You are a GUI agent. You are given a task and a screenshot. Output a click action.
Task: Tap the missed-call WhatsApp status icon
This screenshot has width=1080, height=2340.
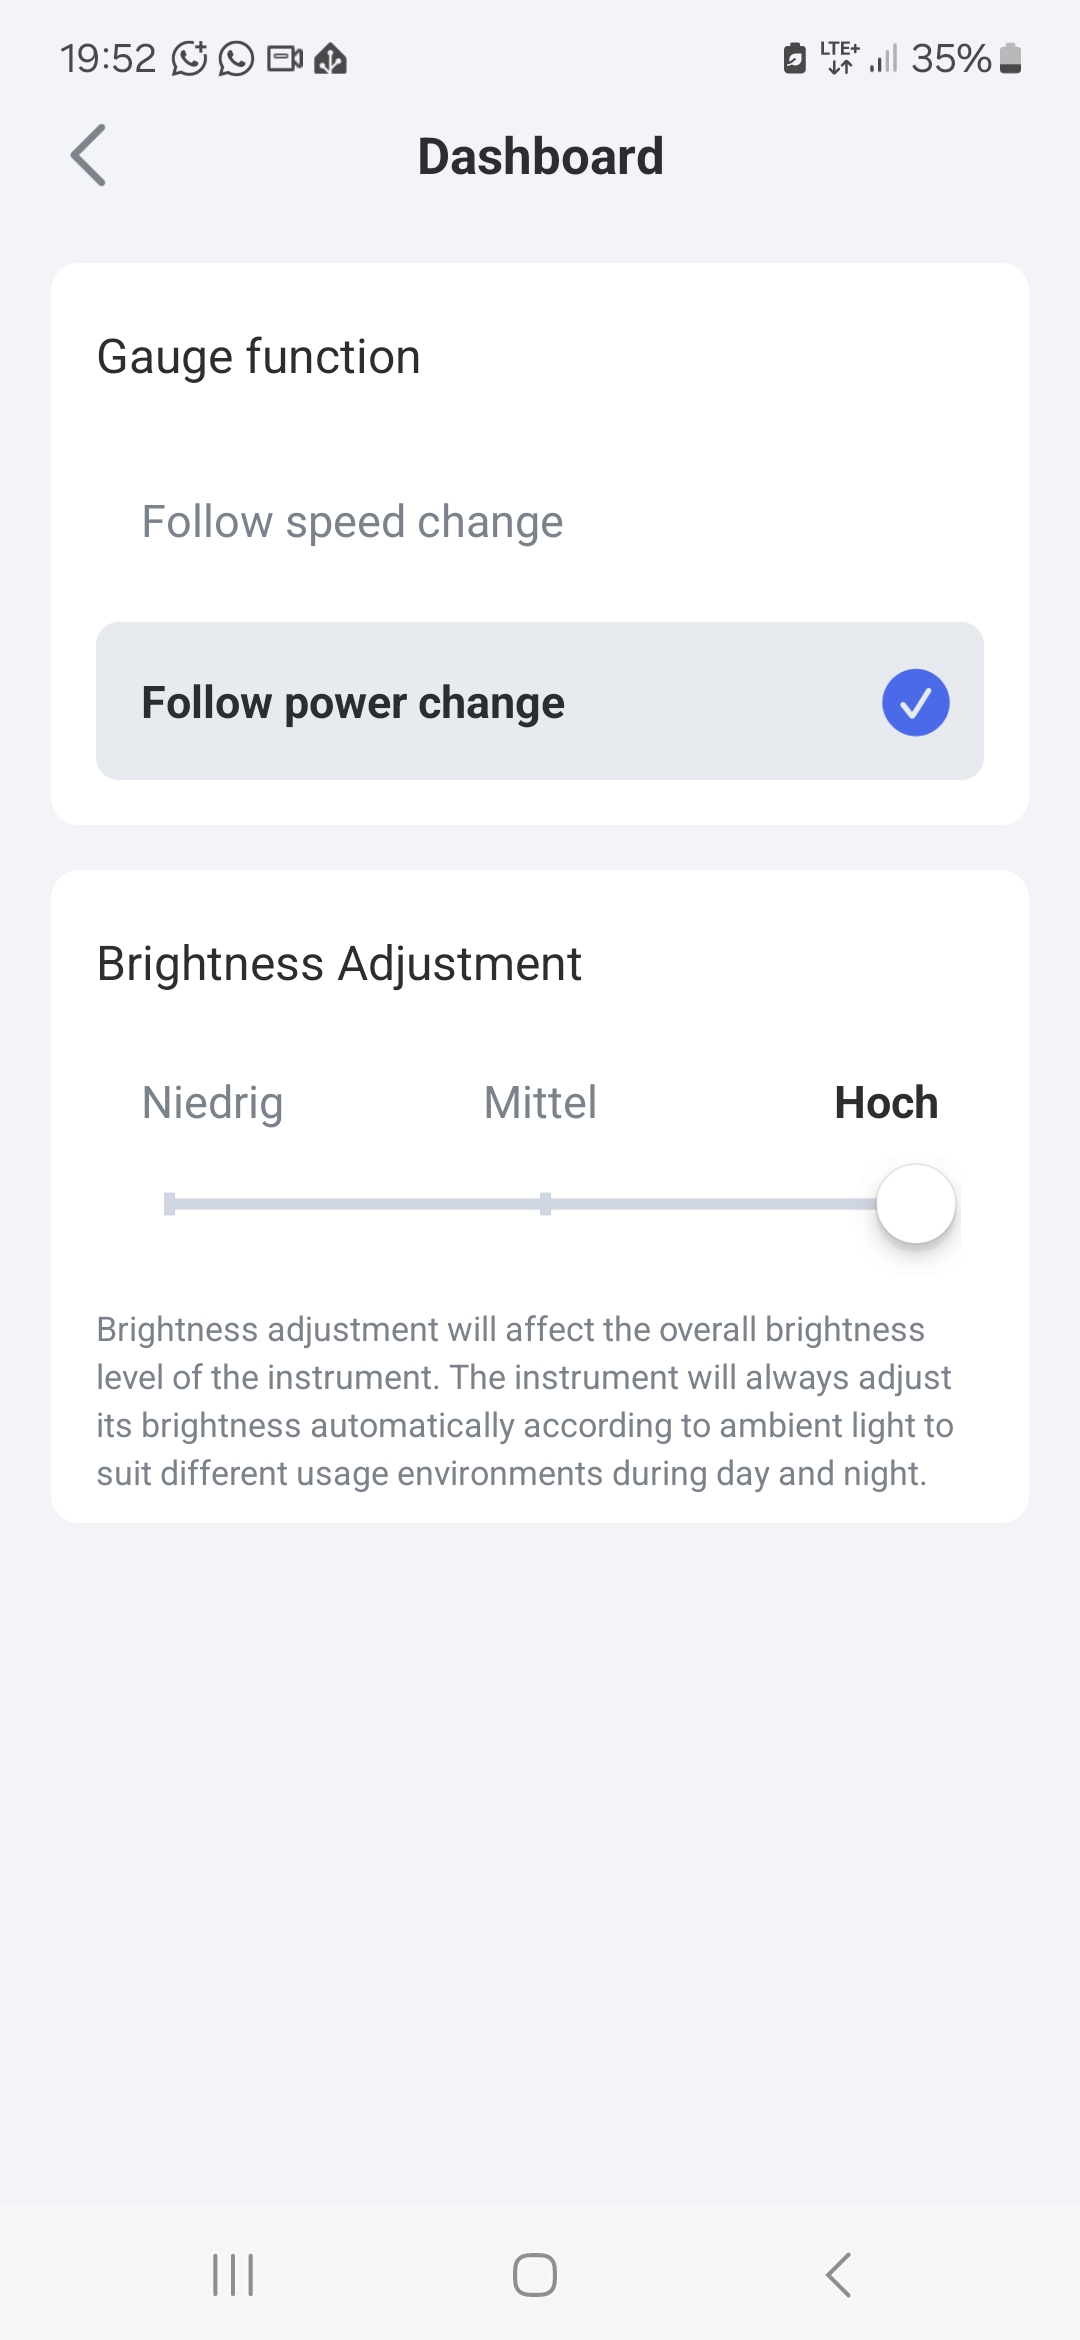click(189, 59)
